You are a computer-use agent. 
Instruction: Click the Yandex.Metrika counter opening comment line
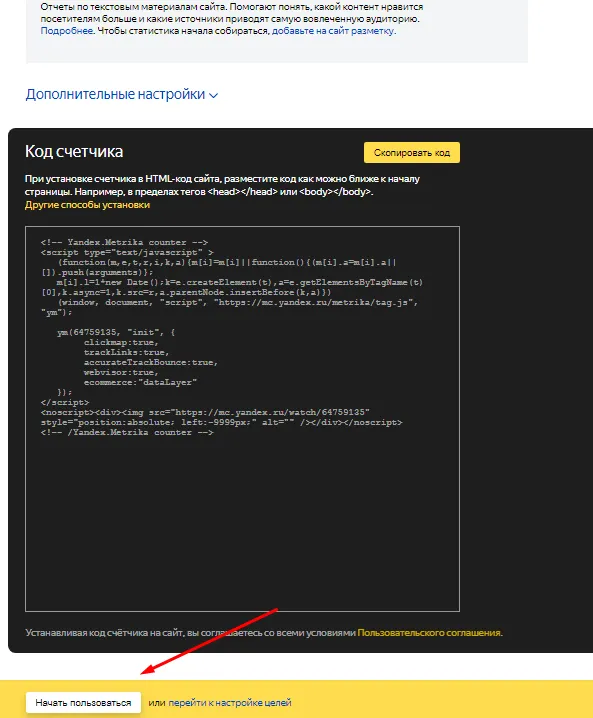[x=124, y=242]
